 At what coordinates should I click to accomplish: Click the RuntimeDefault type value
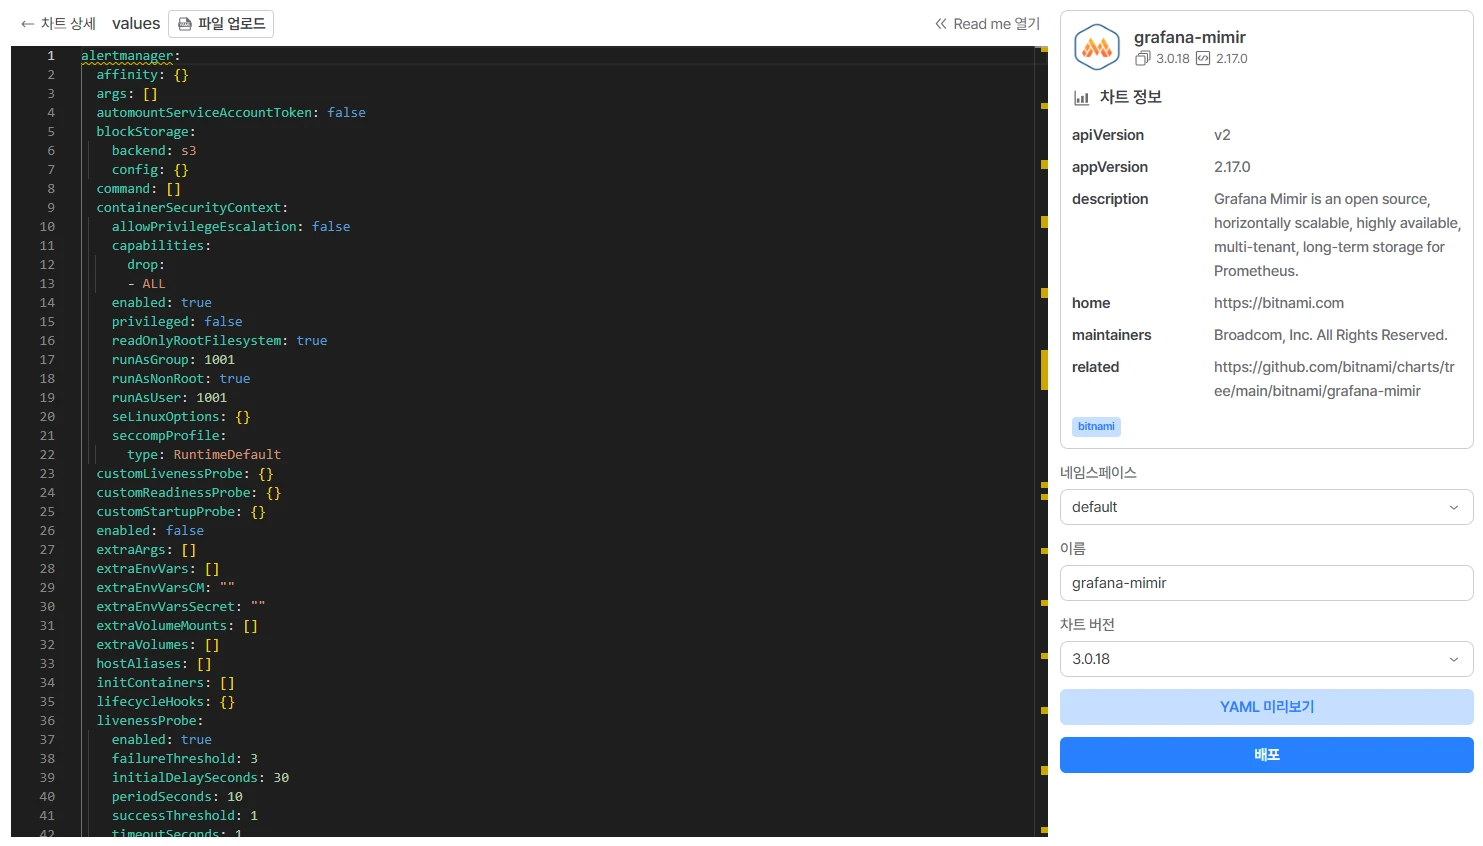pos(227,455)
